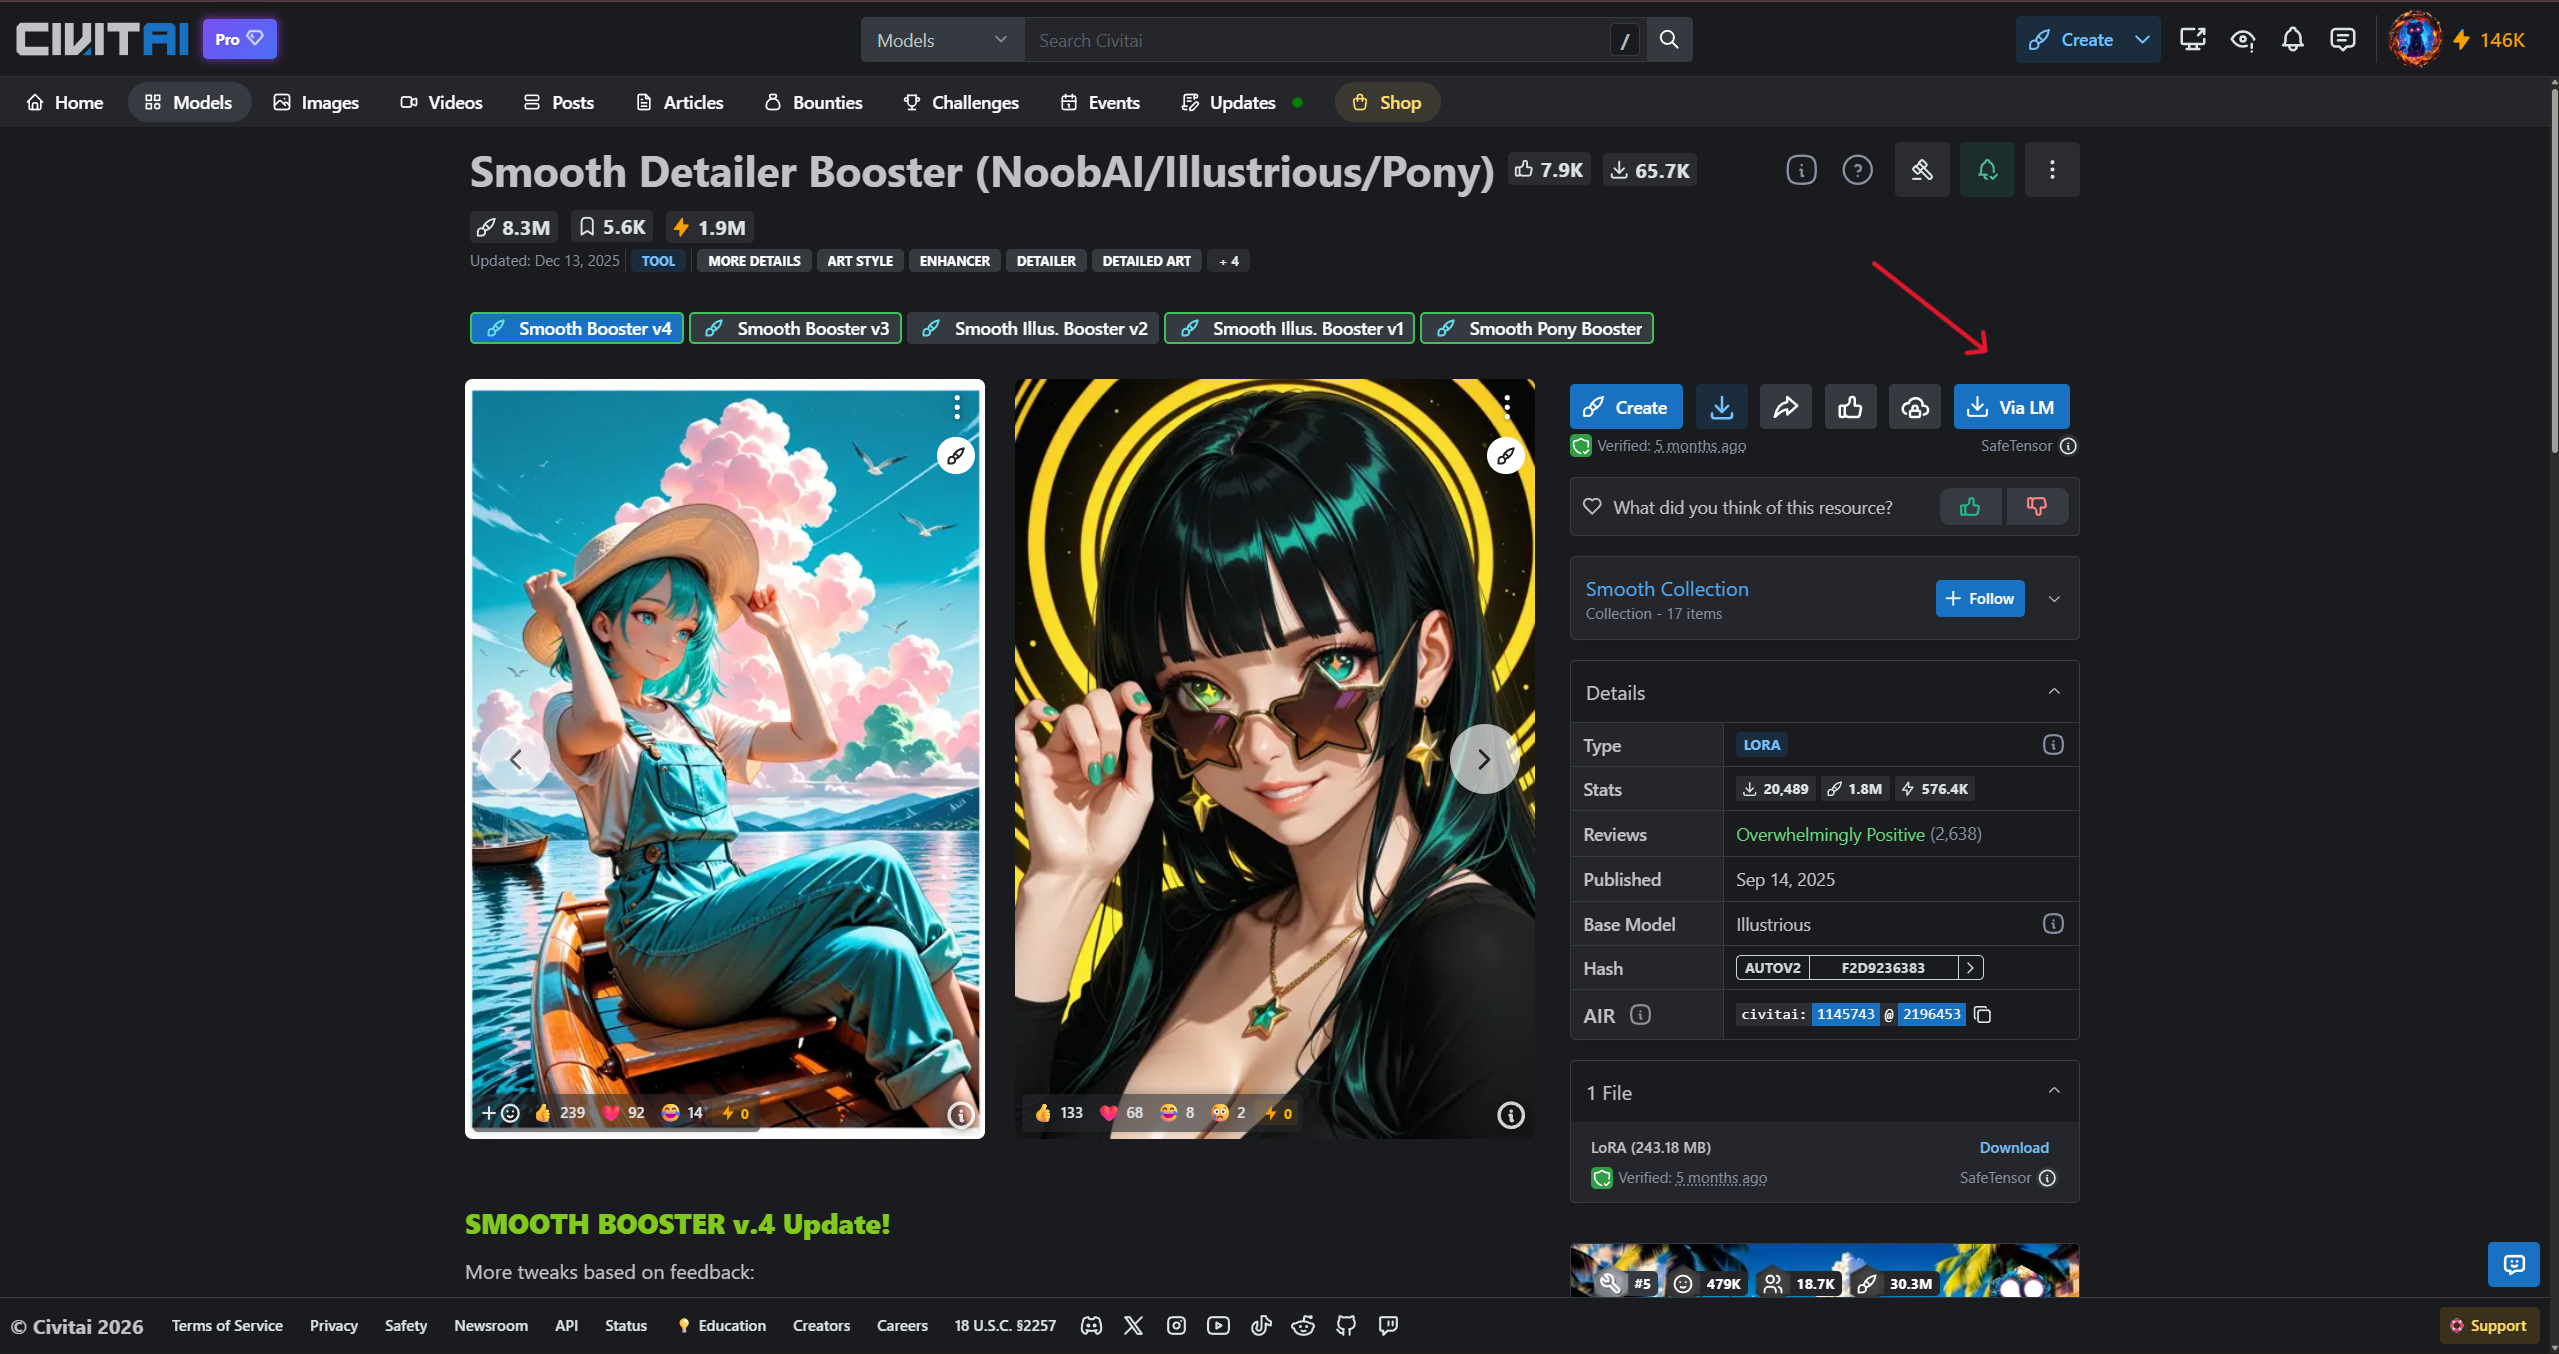Click the share arrow icon
The width and height of the screenshot is (2559, 1354).
1785,407
